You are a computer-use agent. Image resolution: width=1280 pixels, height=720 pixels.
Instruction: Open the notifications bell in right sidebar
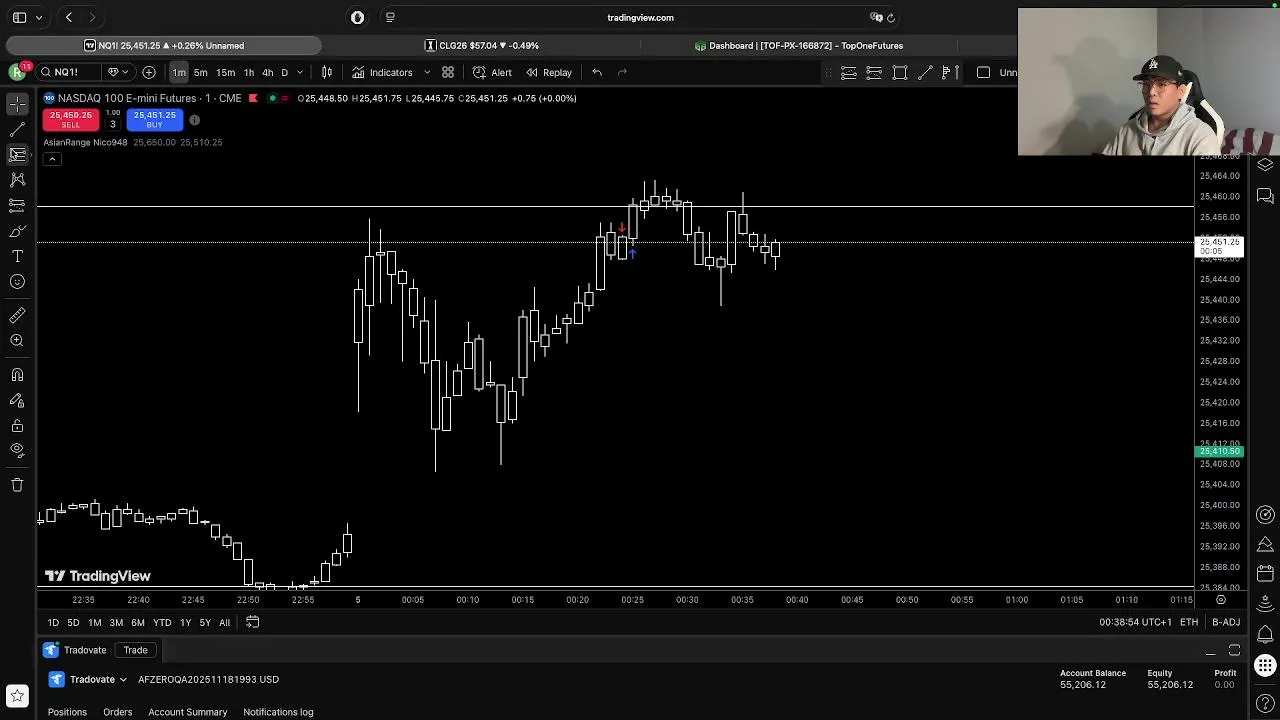pyautogui.click(x=1265, y=635)
